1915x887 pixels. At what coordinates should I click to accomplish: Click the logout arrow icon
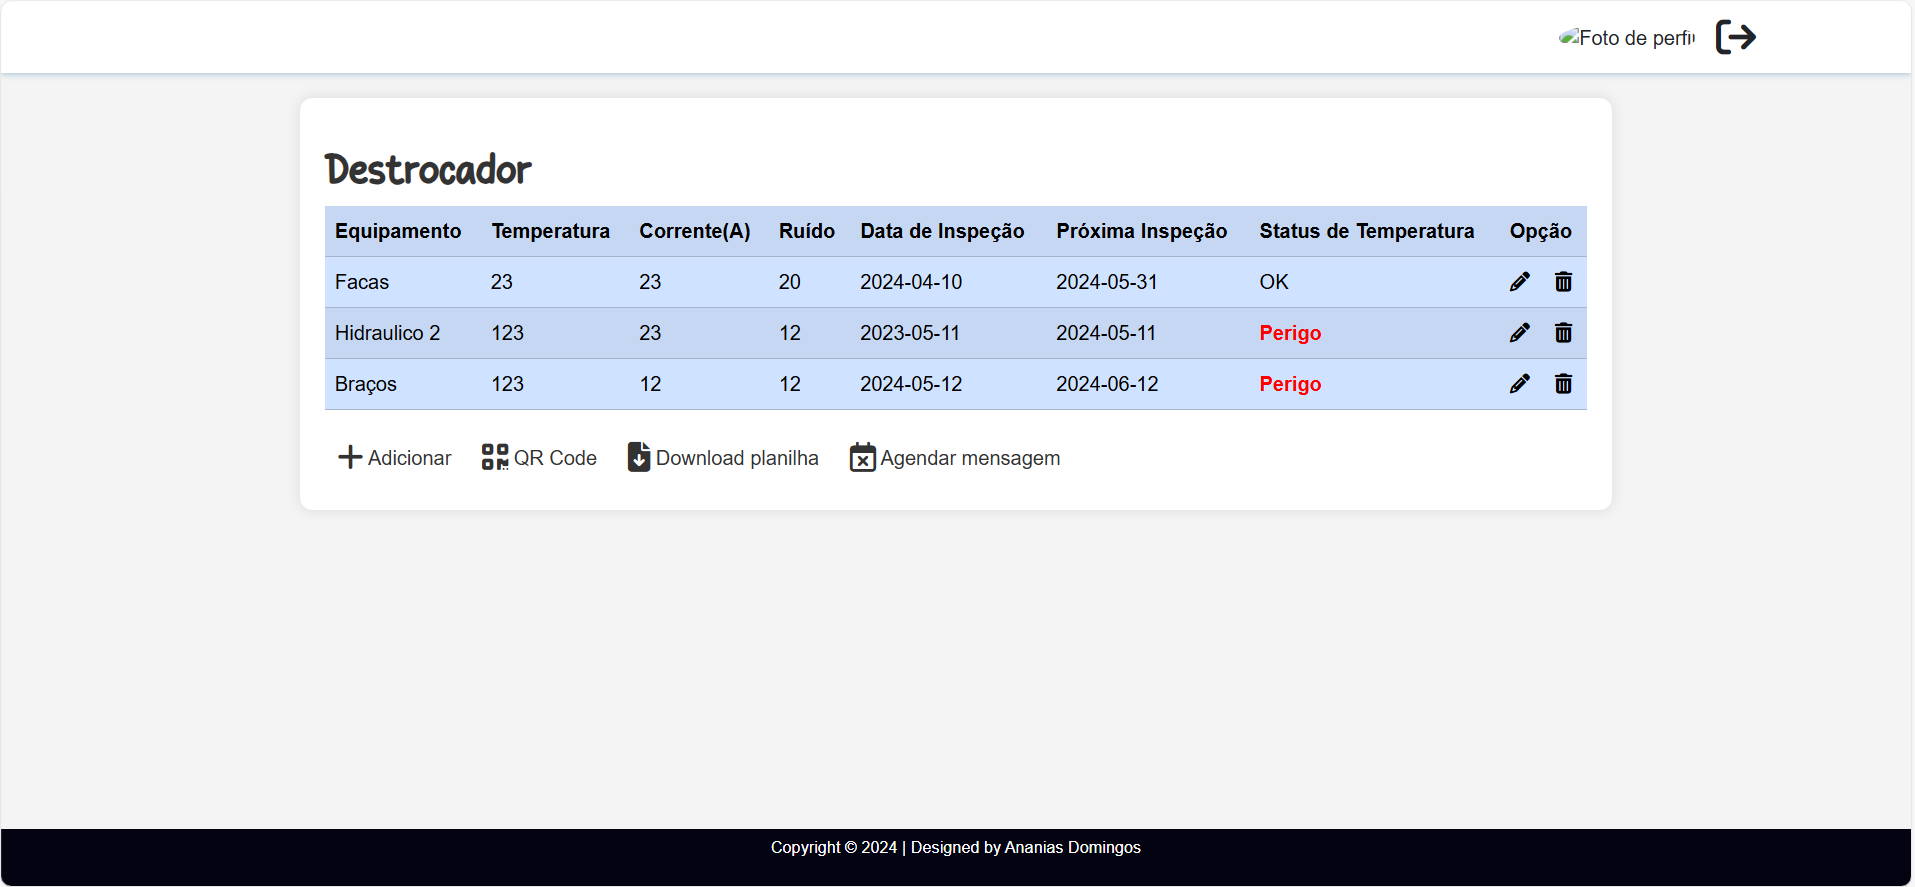coord(1736,38)
